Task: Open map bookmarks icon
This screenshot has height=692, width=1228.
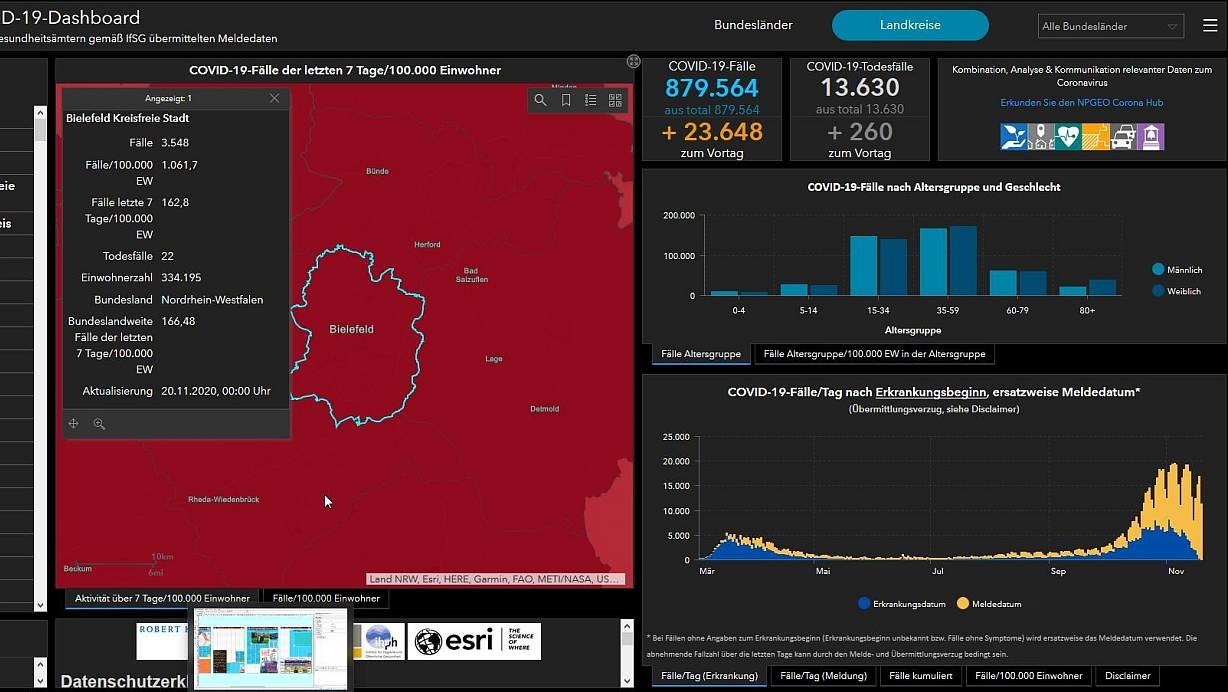Action: (x=566, y=100)
